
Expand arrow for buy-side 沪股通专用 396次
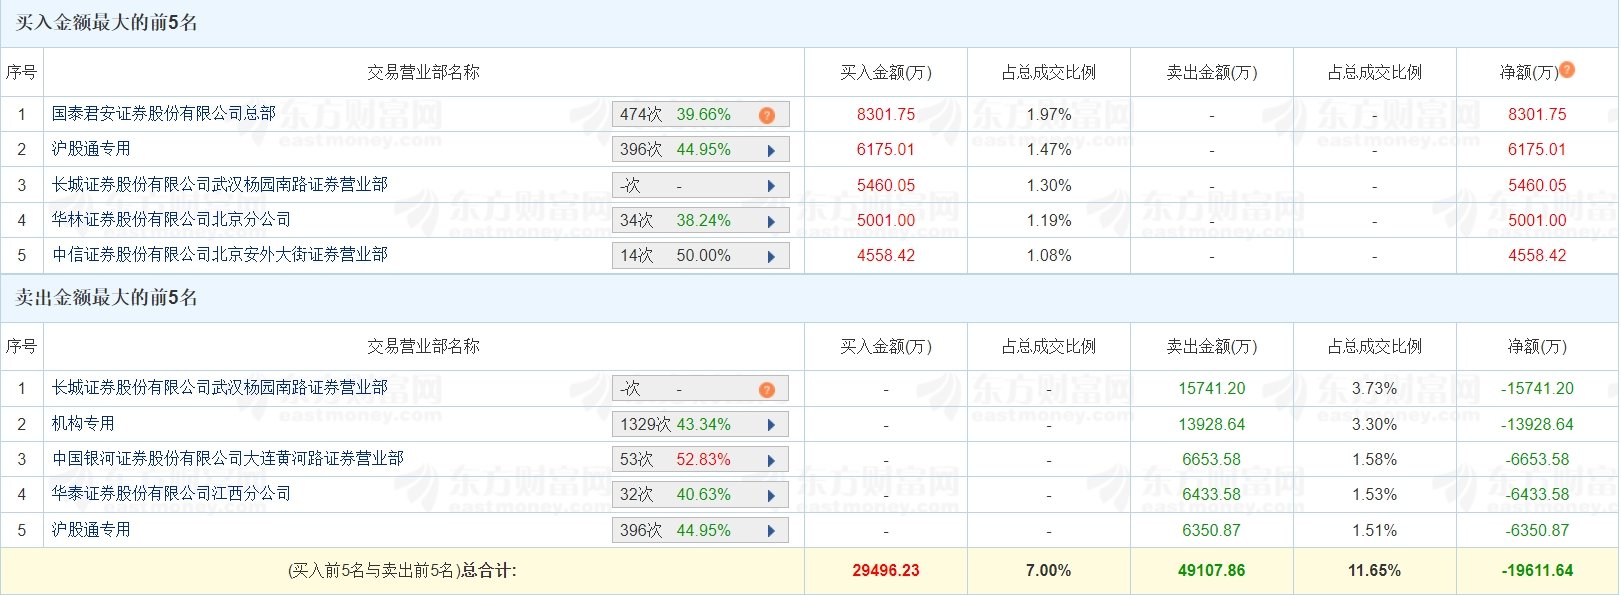point(771,151)
